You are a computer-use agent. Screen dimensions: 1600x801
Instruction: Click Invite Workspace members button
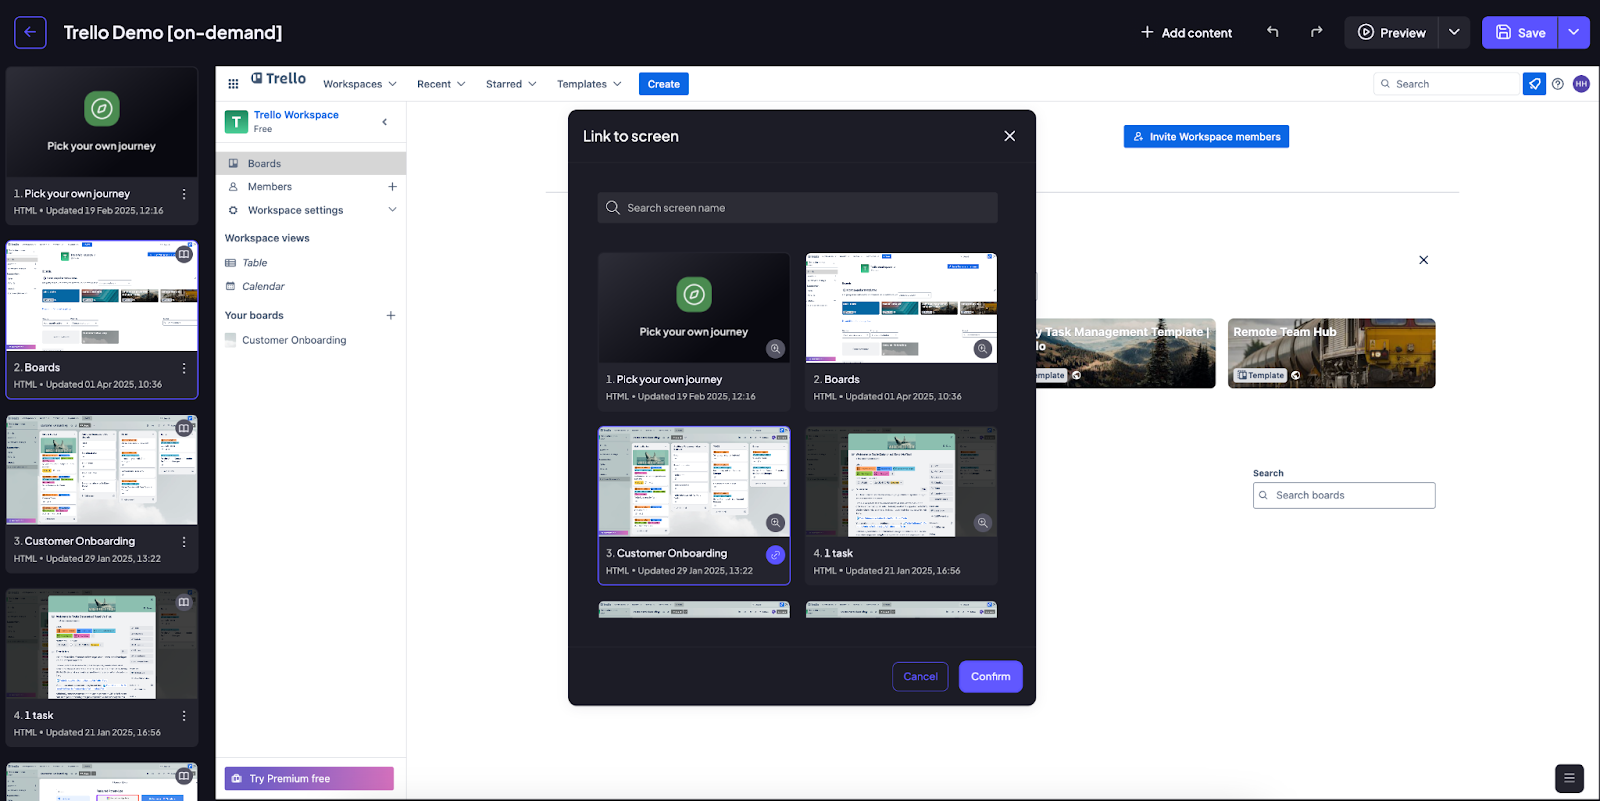pyautogui.click(x=1206, y=137)
